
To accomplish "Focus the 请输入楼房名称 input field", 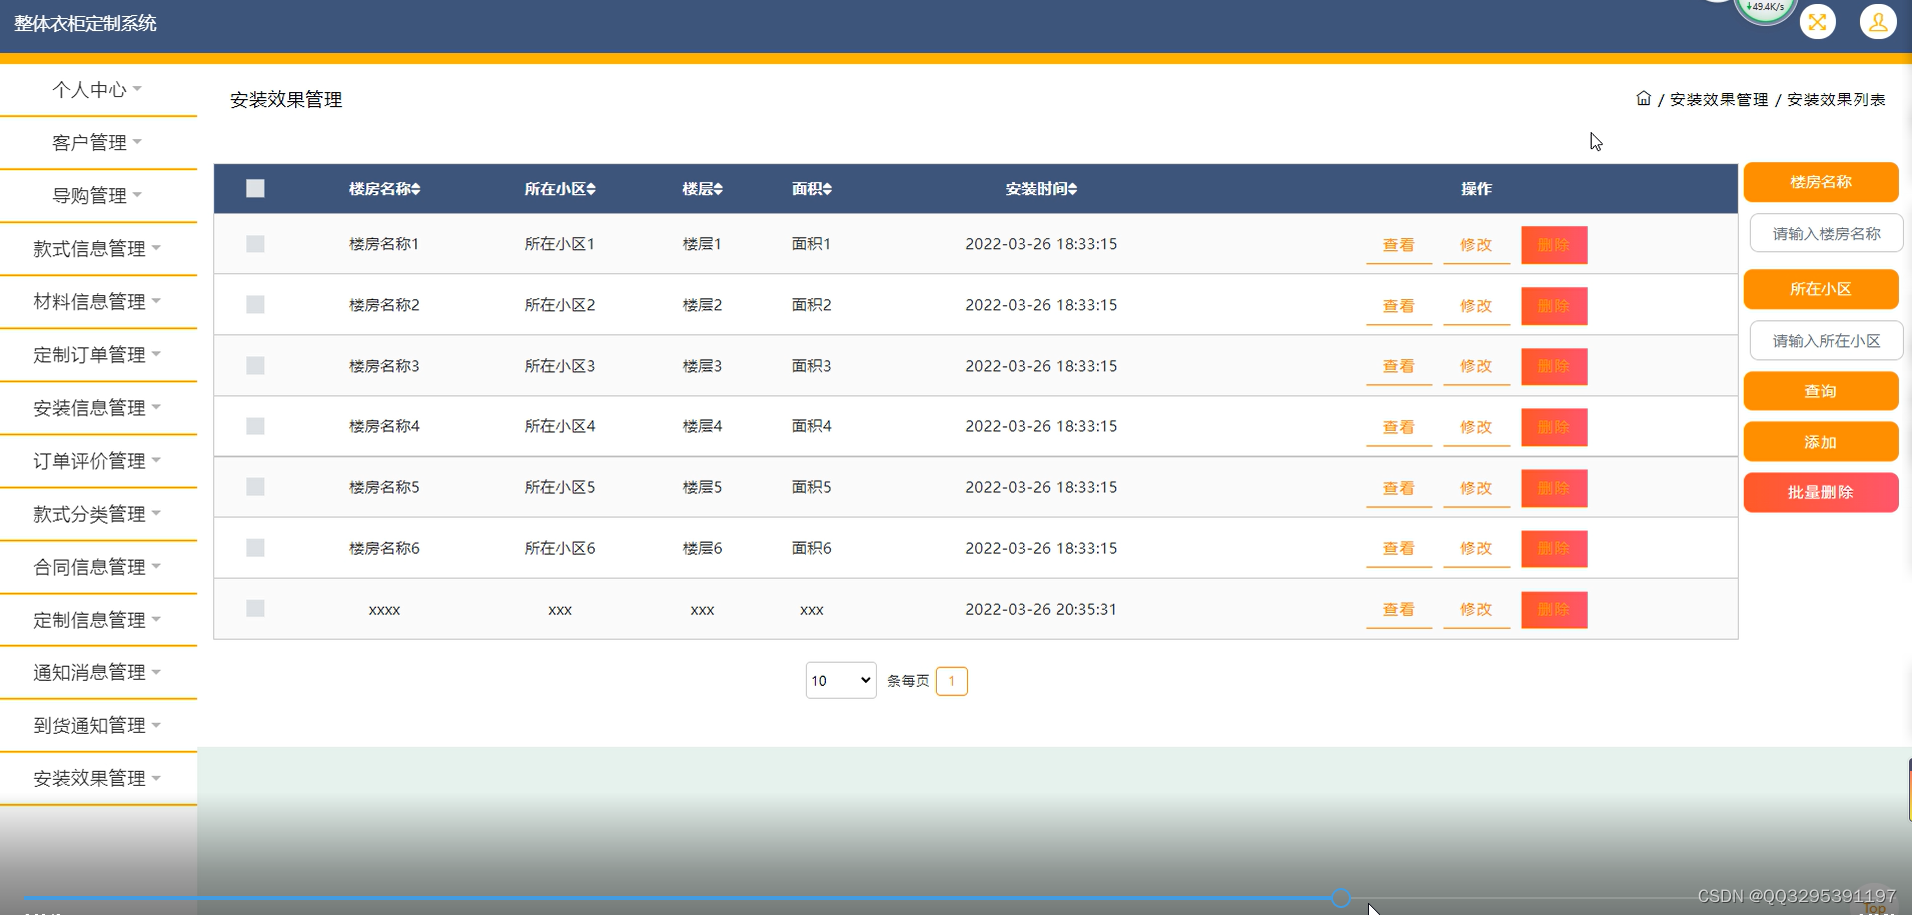I will tap(1826, 234).
